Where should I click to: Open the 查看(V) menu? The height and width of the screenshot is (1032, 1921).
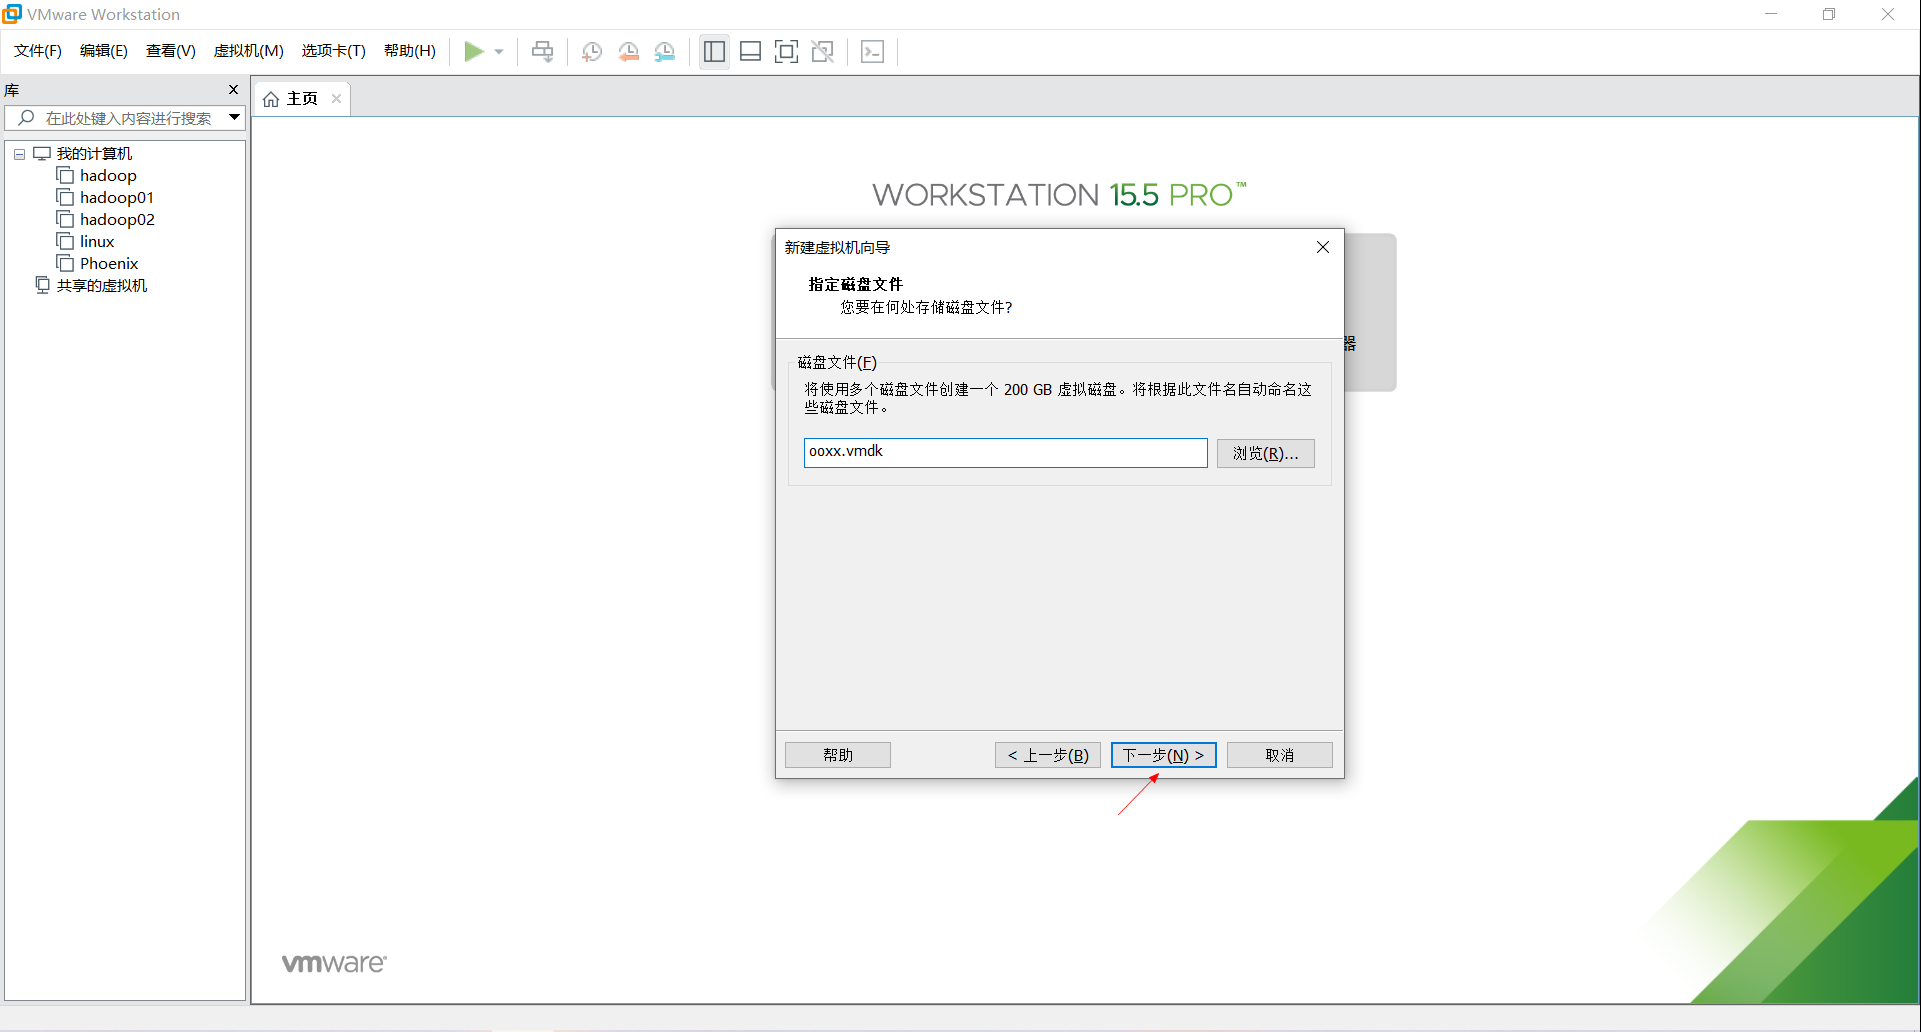[171, 51]
